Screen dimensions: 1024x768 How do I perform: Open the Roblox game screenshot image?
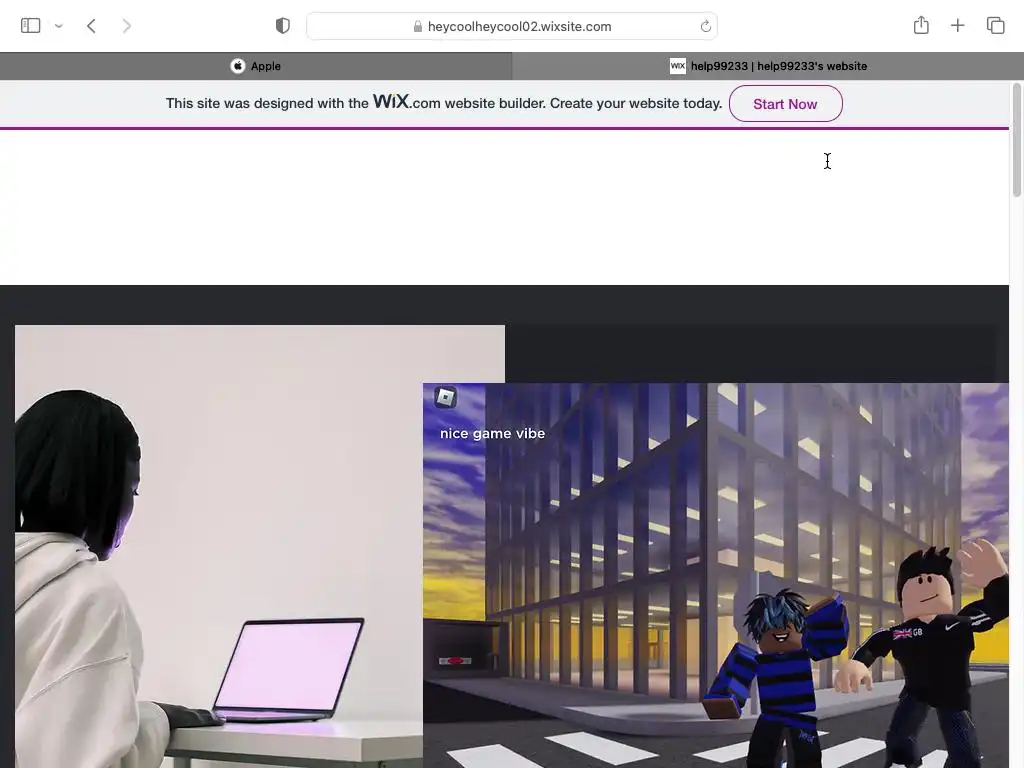(716, 575)
